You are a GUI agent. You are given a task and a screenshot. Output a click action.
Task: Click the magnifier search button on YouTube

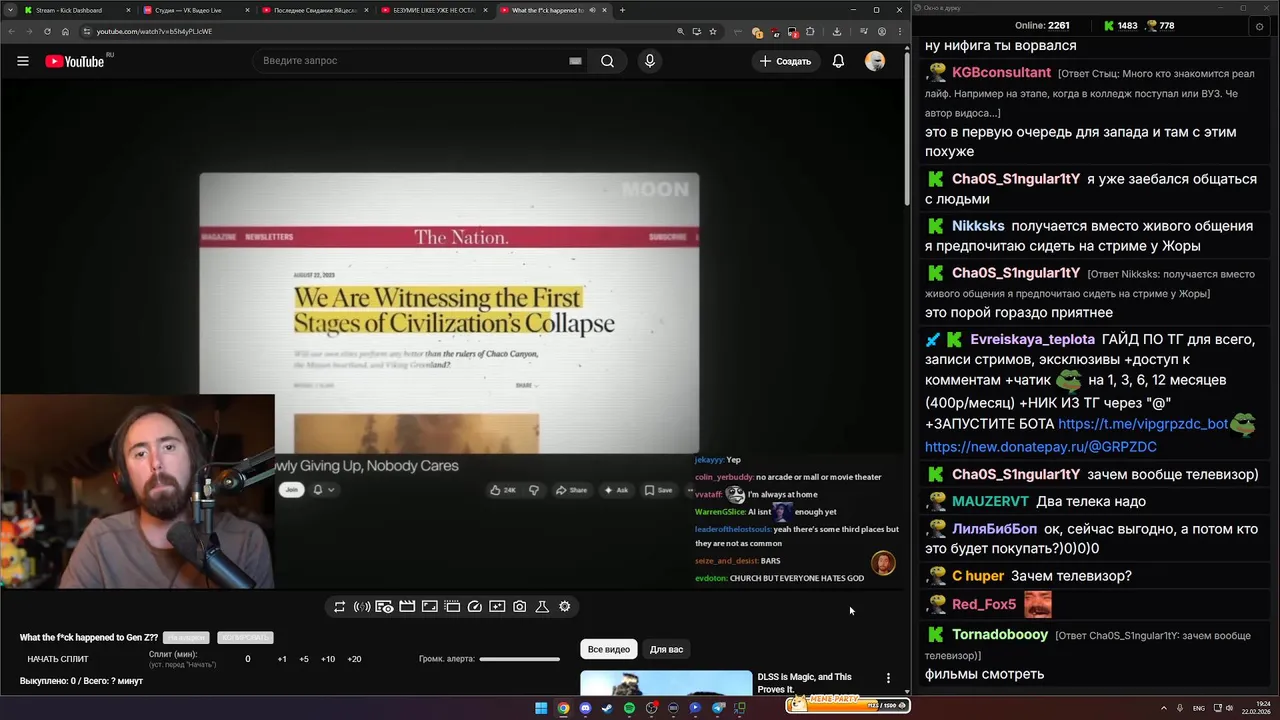(607, 61)
